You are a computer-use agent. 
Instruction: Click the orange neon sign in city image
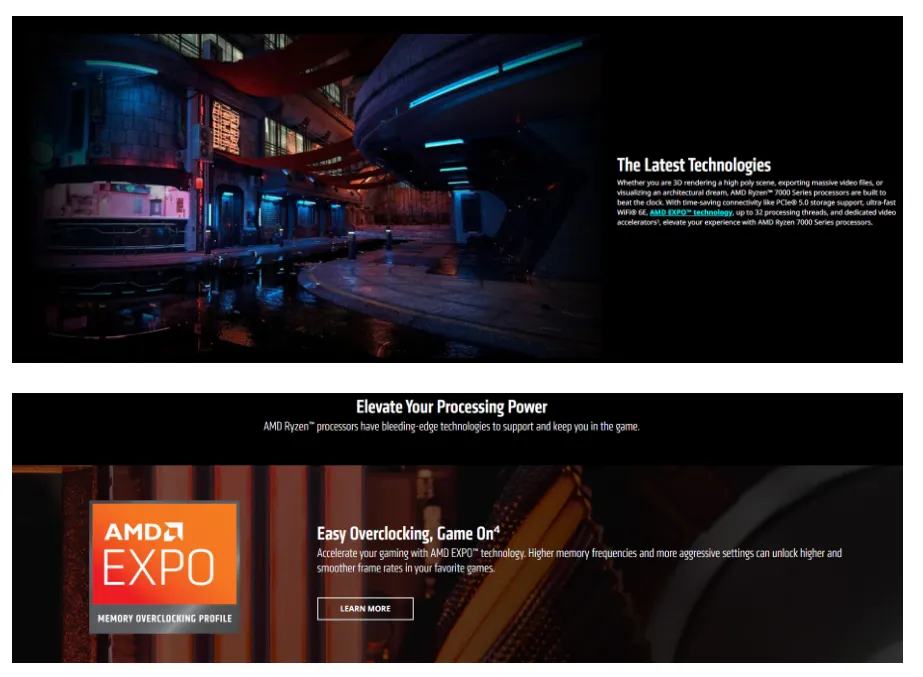coord(225,126)
